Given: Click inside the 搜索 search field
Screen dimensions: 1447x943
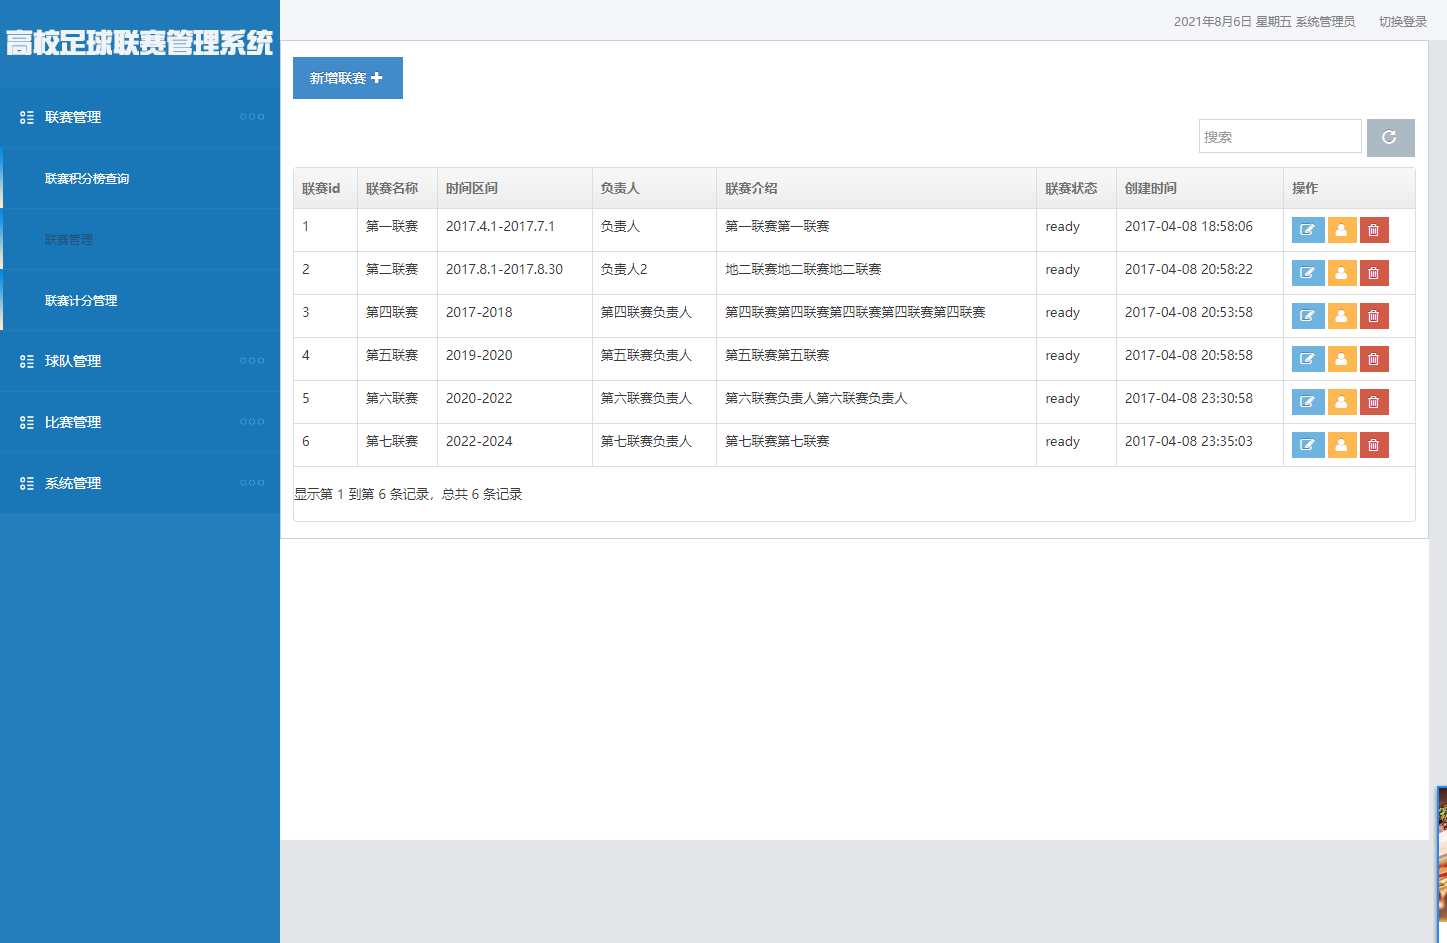Looking at the screenshot, I should (1280, 136).
